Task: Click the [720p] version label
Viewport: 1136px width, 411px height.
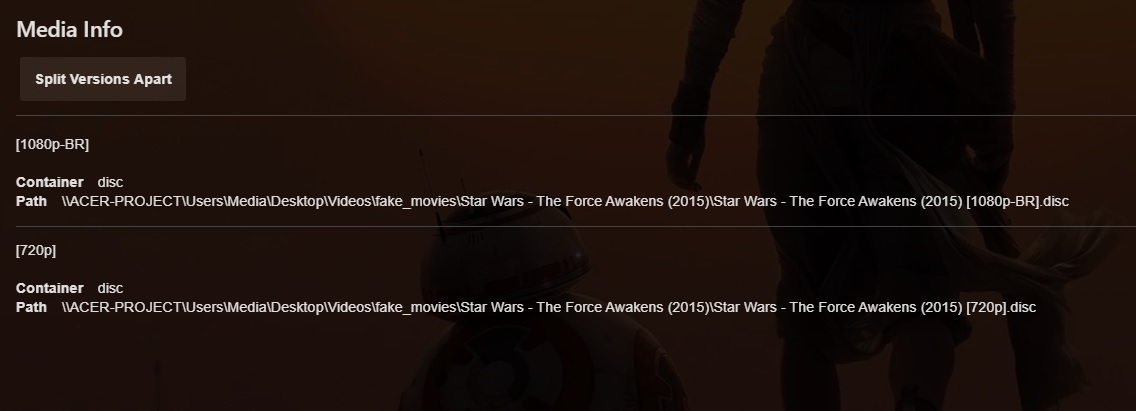Action: [36, 250]
